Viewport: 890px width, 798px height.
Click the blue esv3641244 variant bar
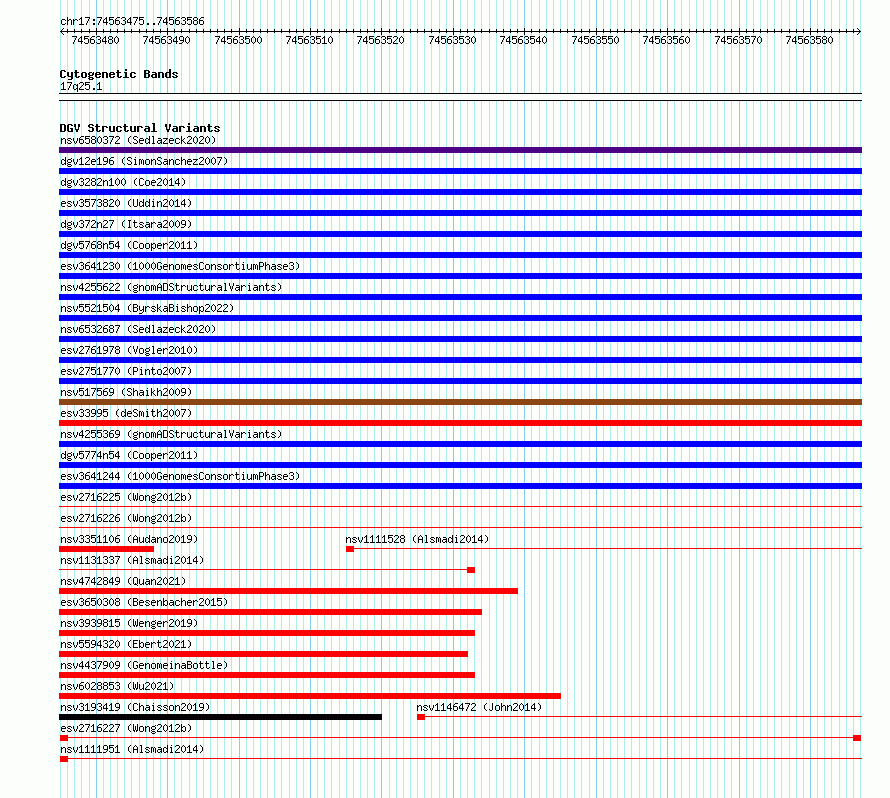coord(460,486)
